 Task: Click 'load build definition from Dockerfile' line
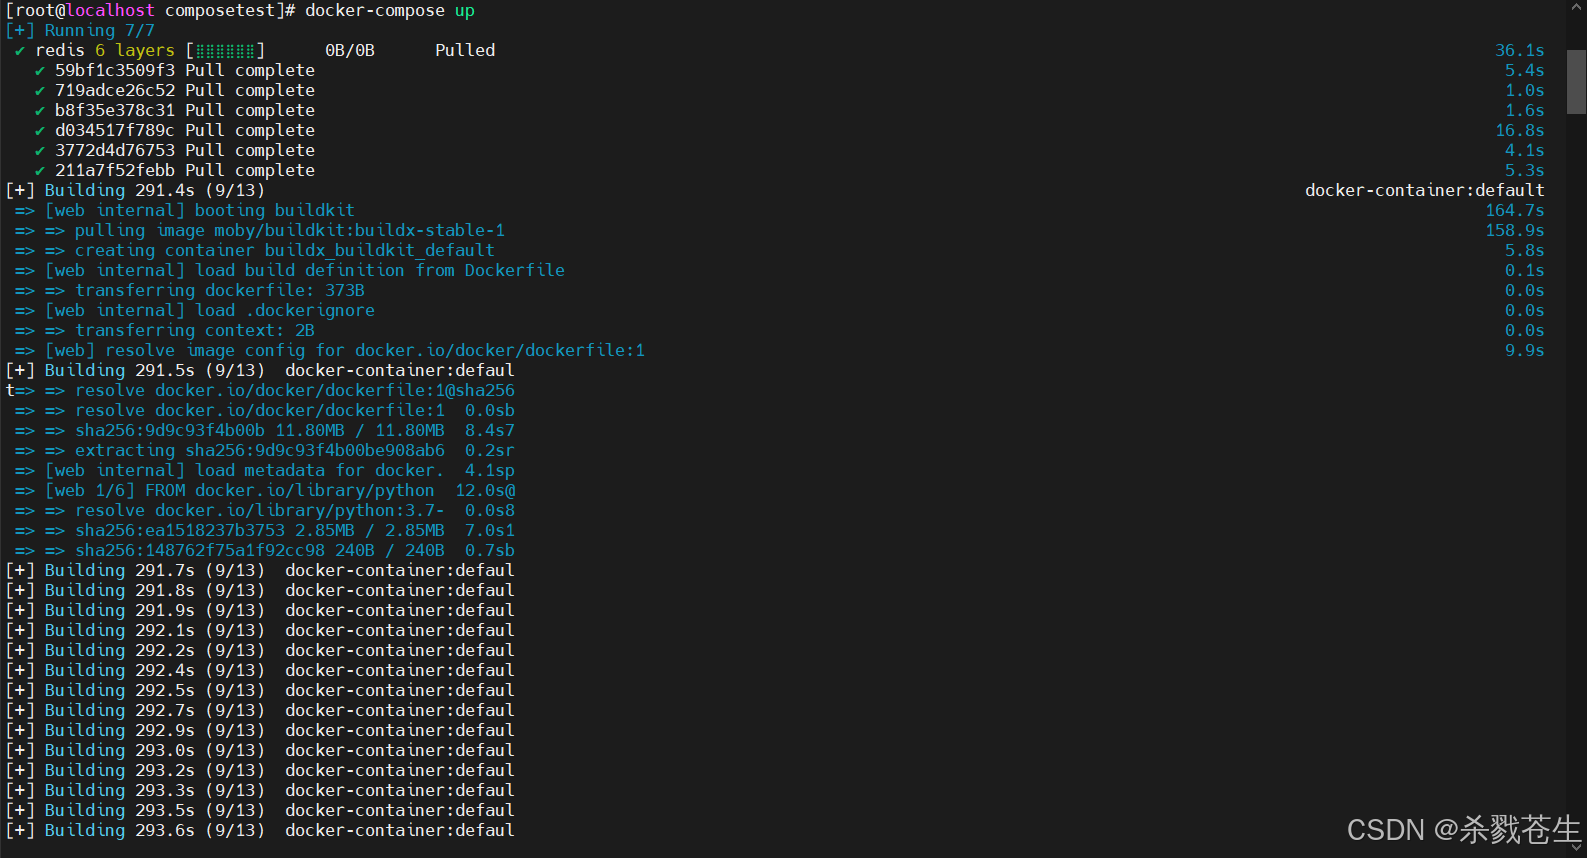pyautogui.click(x=290, y=270)
